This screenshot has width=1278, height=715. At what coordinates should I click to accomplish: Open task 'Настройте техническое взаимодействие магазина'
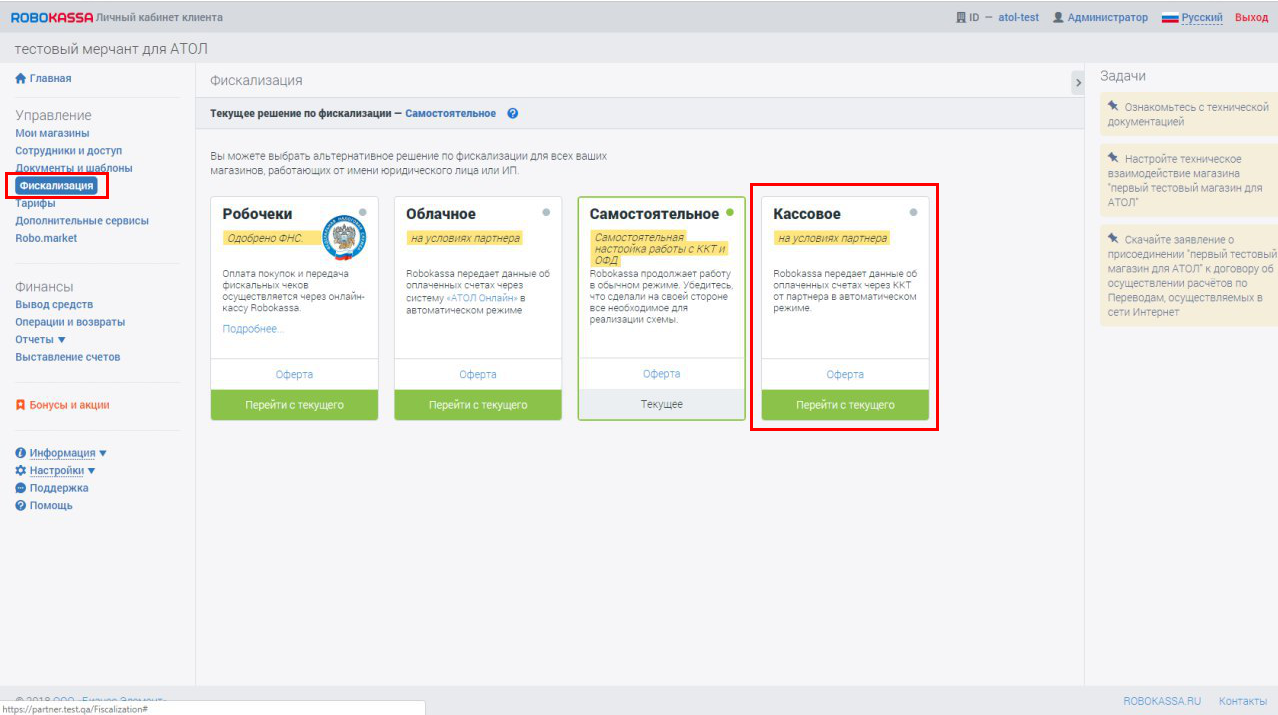click(1189, 181)
